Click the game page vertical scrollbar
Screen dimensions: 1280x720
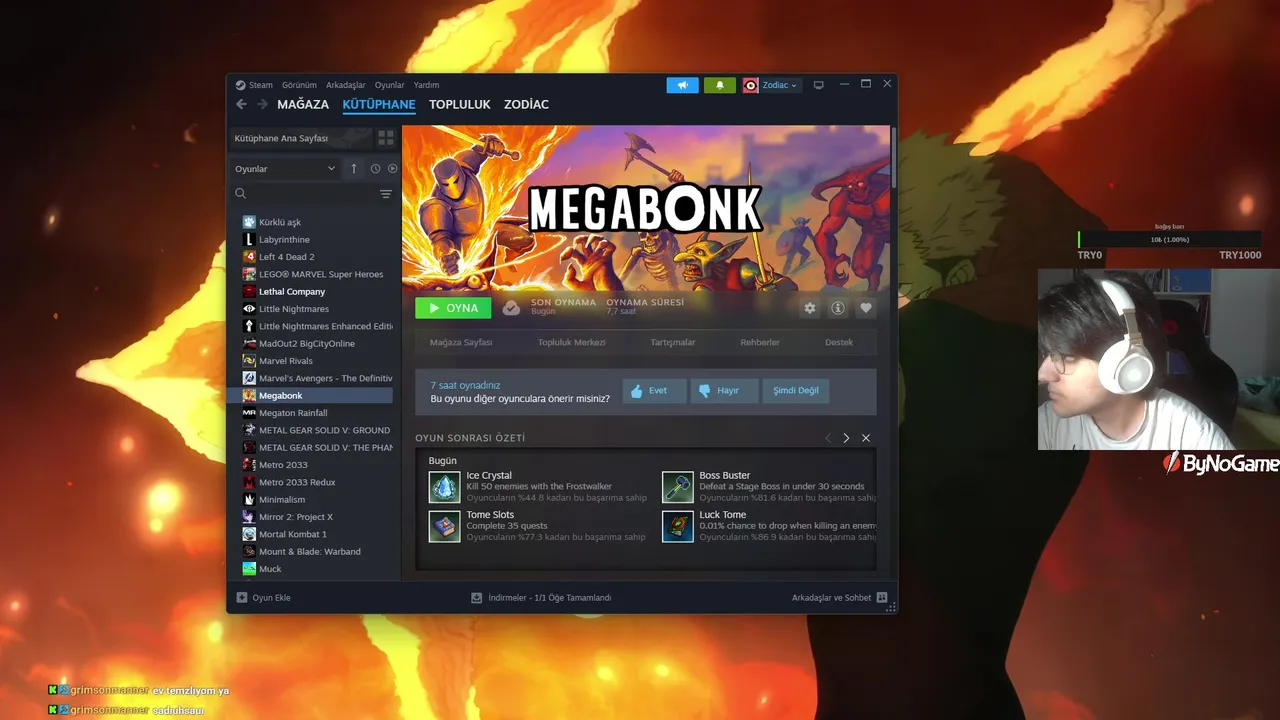[893, 160]
